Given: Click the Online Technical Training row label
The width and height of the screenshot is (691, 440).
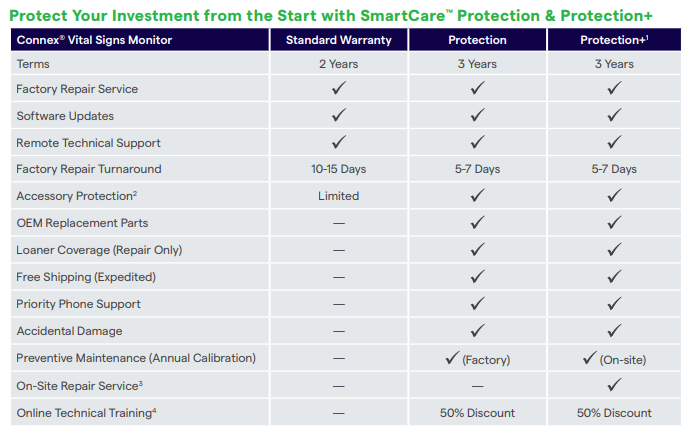Looking at the screenshot, I should 86,412.
